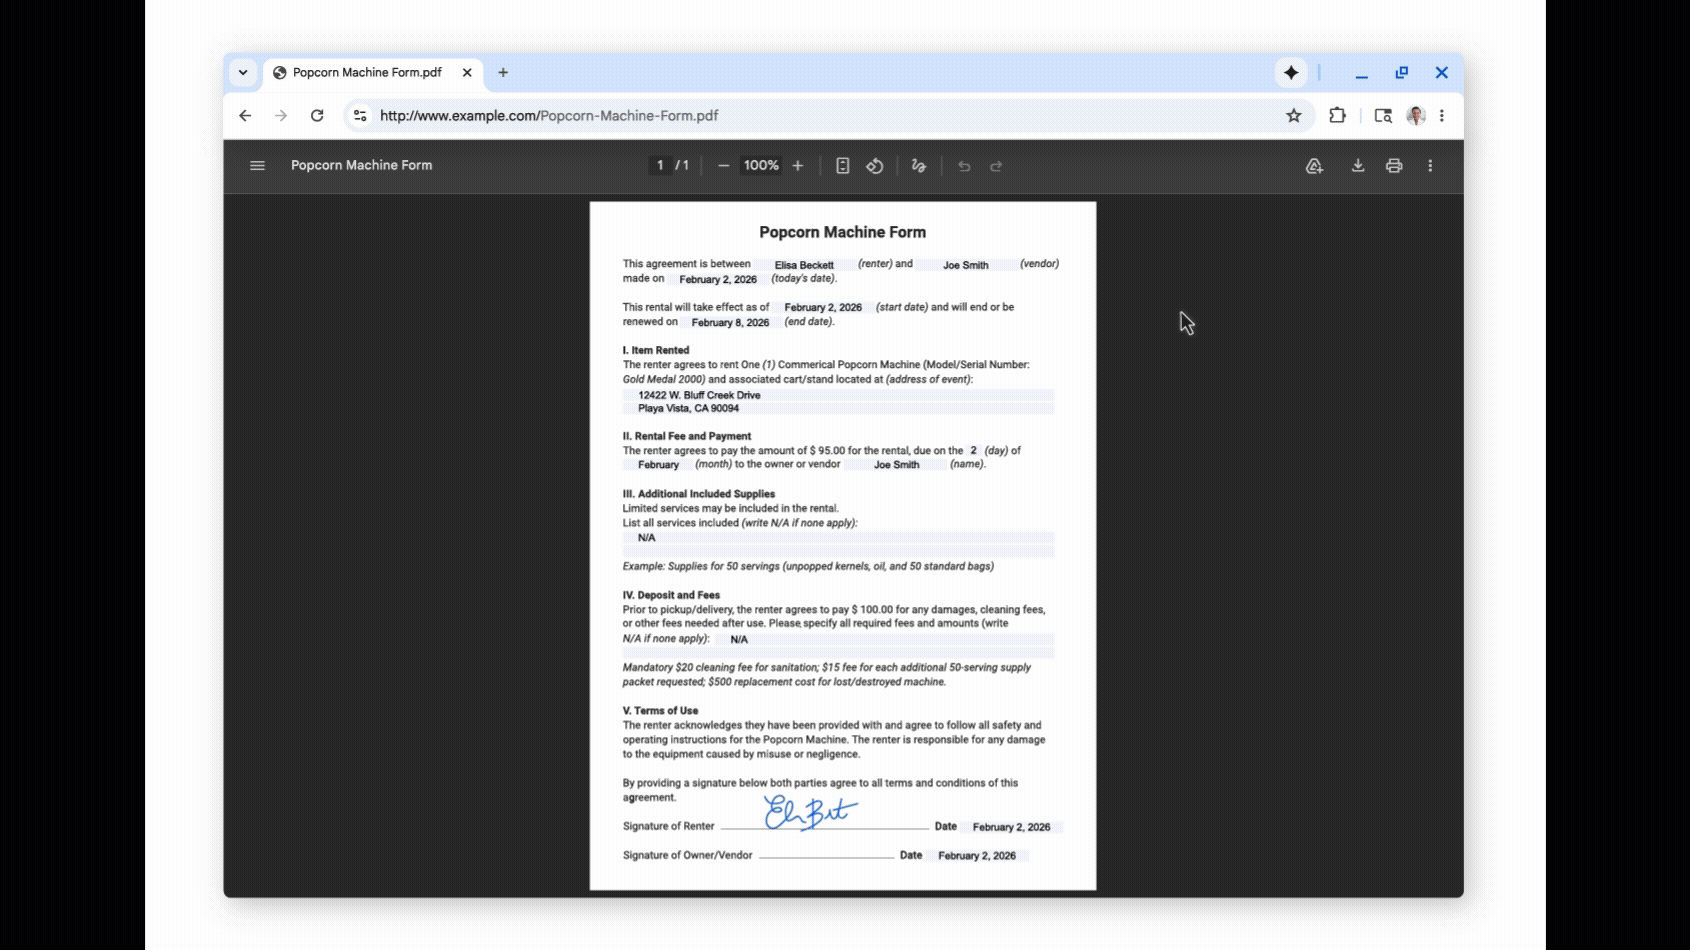This screenshot has width=1690, height=950.
Task: Edit address line Playa Vista, CA 90094
Action: 839,409
